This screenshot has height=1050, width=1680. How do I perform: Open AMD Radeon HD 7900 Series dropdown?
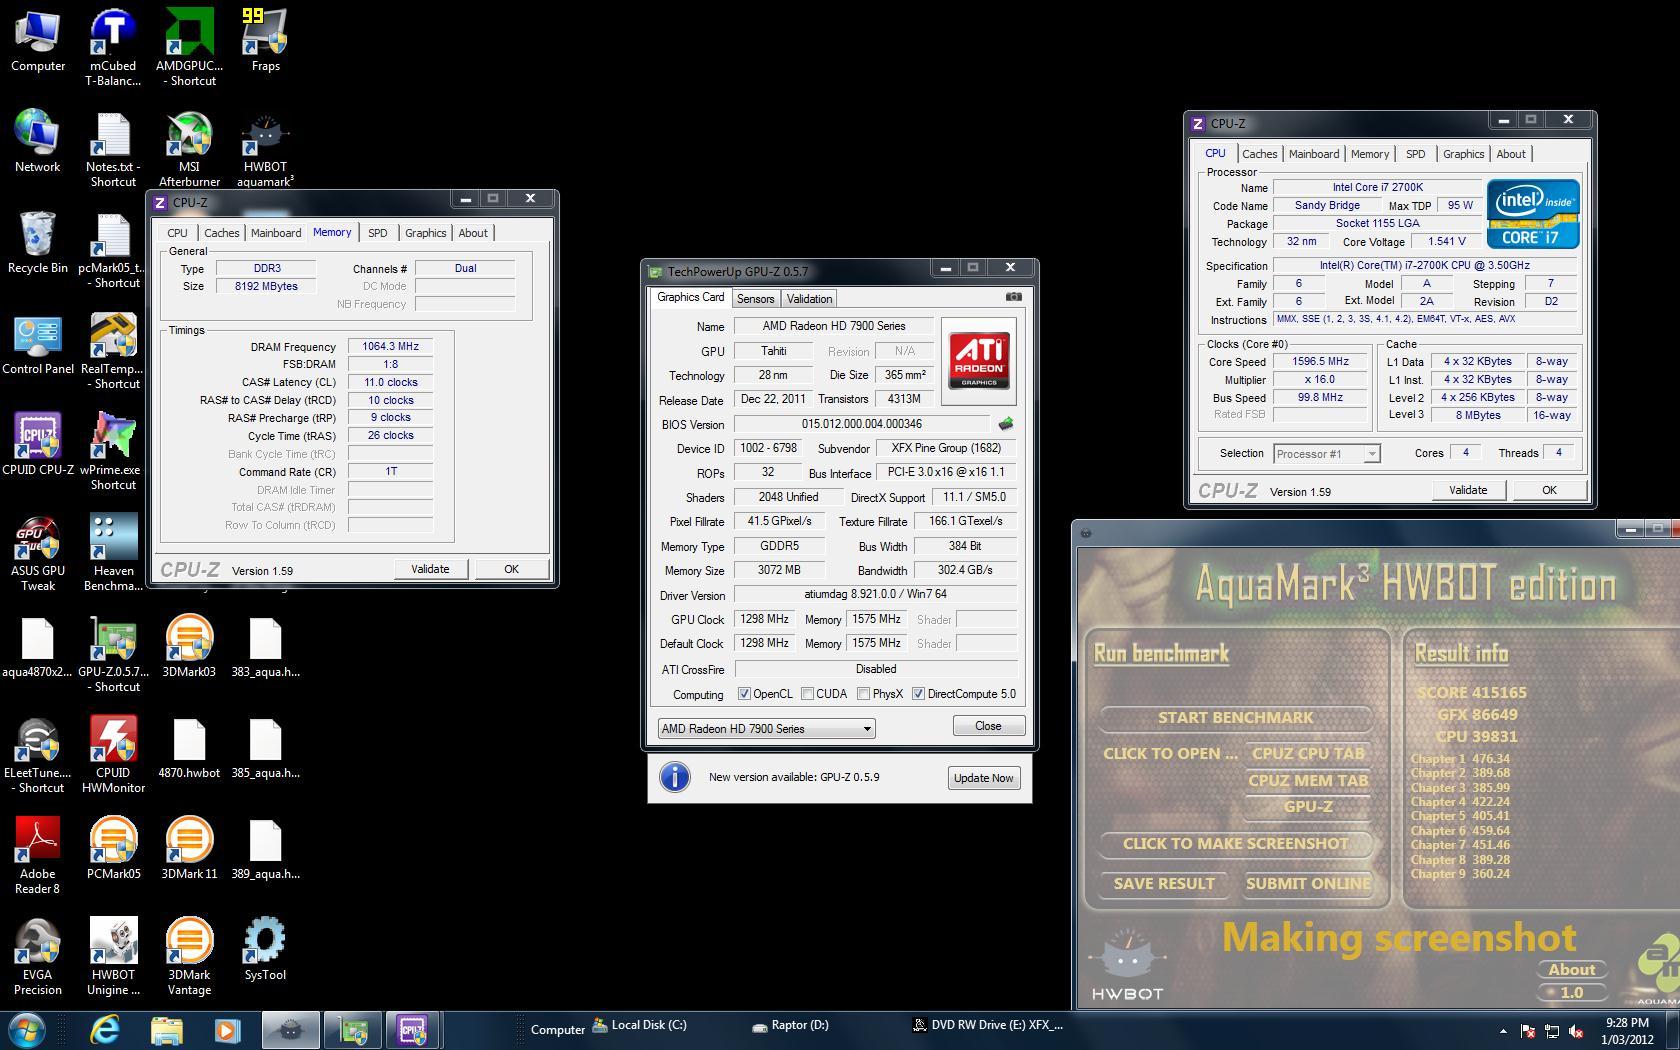766,728
